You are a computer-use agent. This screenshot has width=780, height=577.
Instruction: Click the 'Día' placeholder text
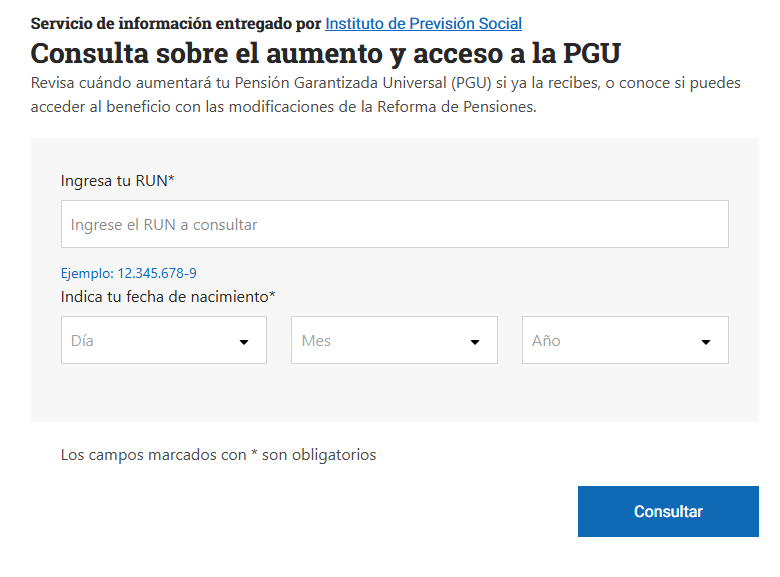[82, 341]
